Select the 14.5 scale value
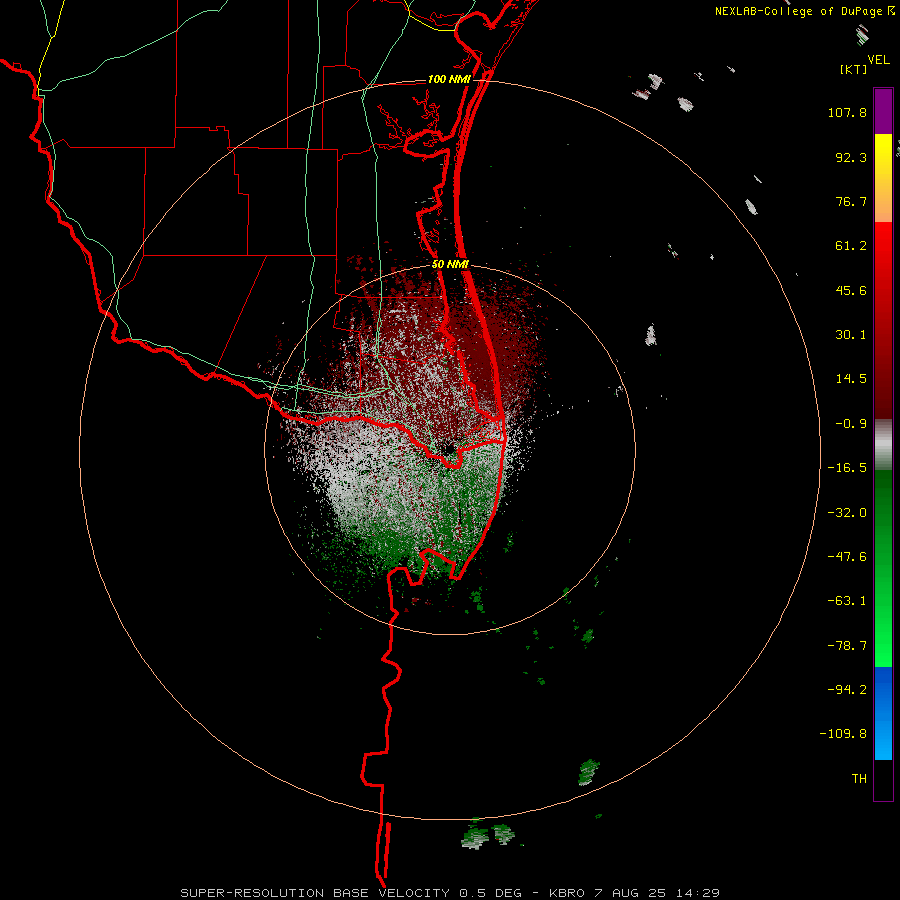 click(x=851, y=378)
